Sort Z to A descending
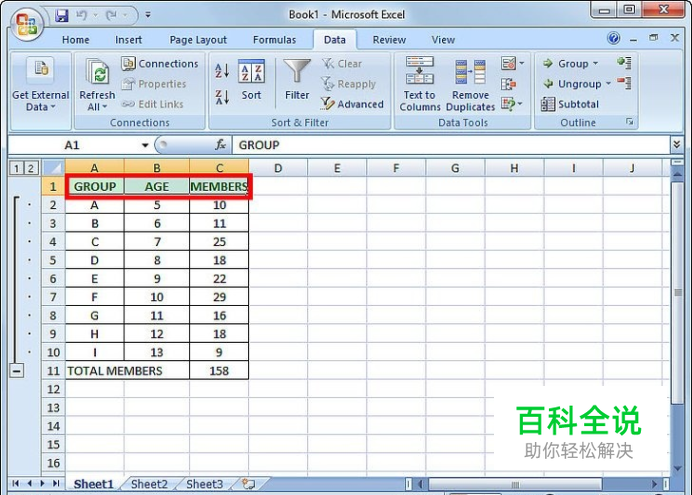 [x=222, y=97]
